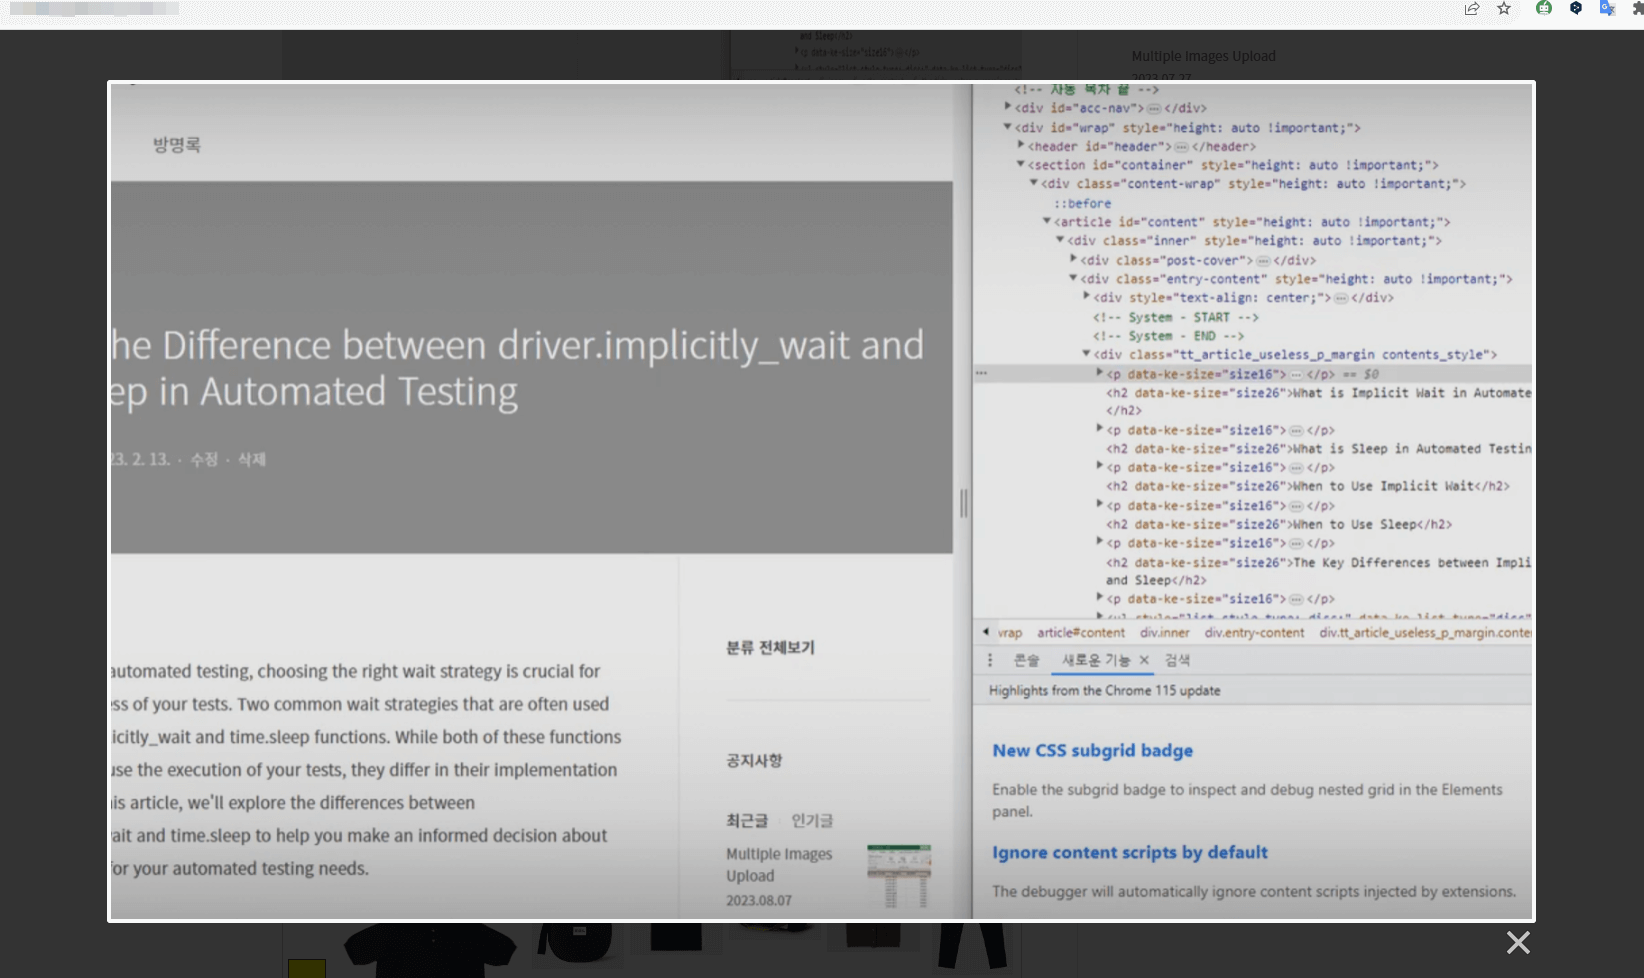Collapse the section id="container" node
Image resolution: width=1644 pixels, height=978 pixels.
click(1021, 164)
